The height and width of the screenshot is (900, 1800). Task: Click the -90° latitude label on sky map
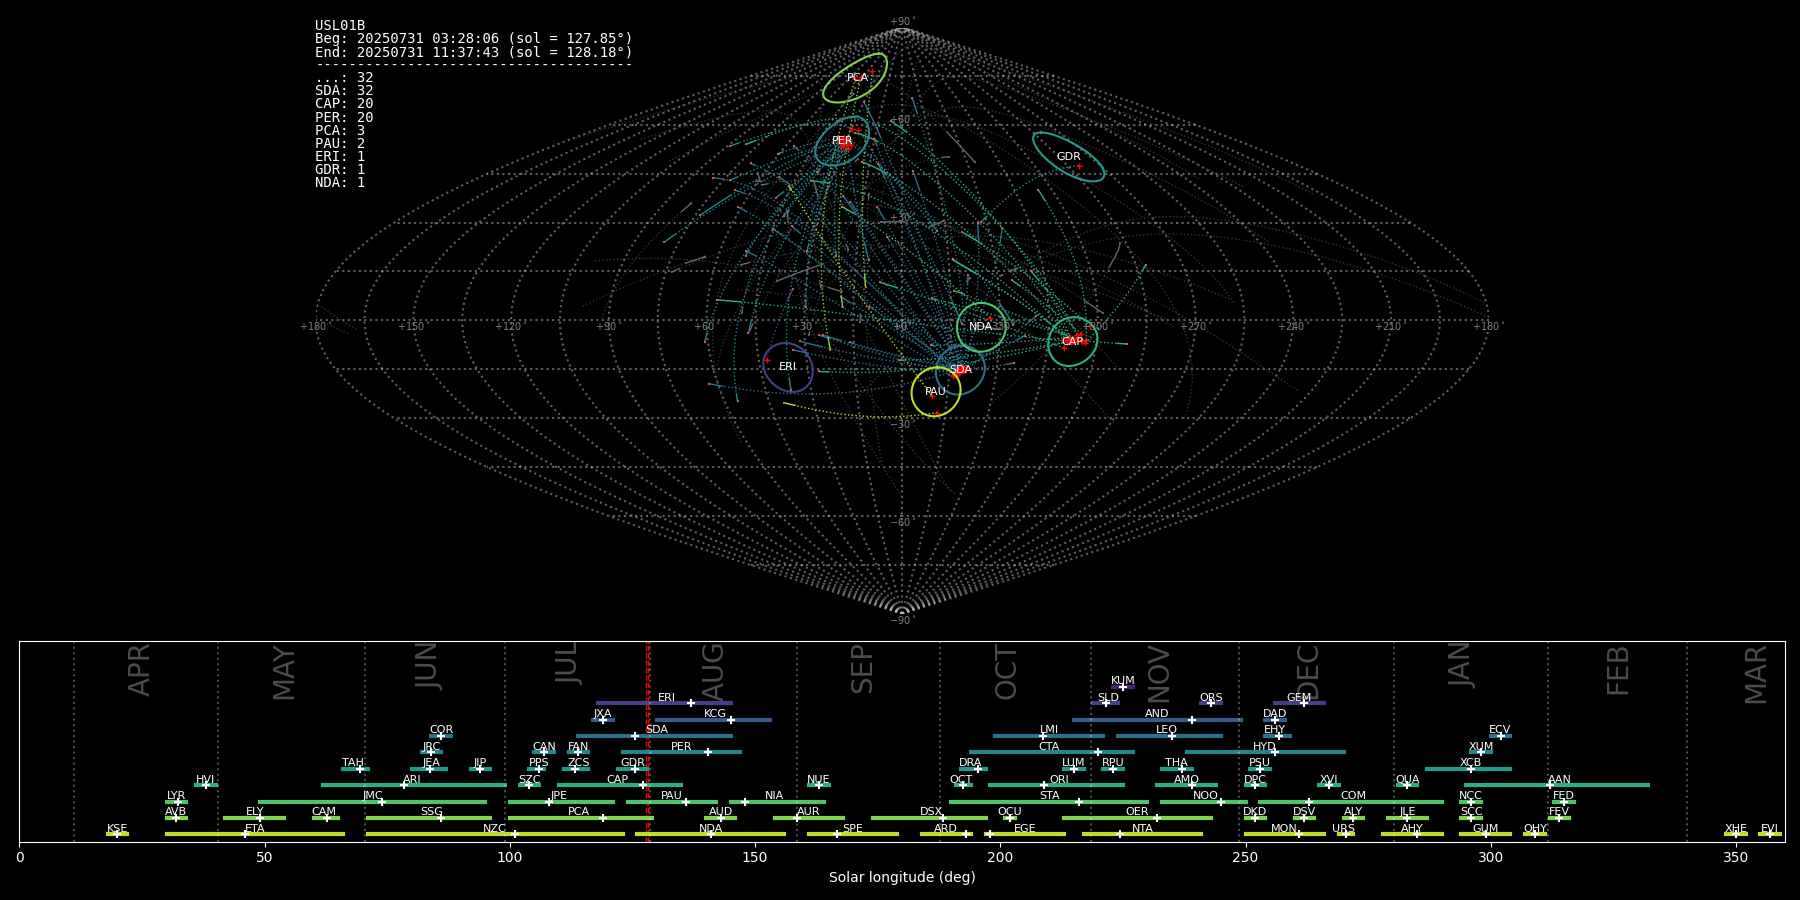click(902, 621)
